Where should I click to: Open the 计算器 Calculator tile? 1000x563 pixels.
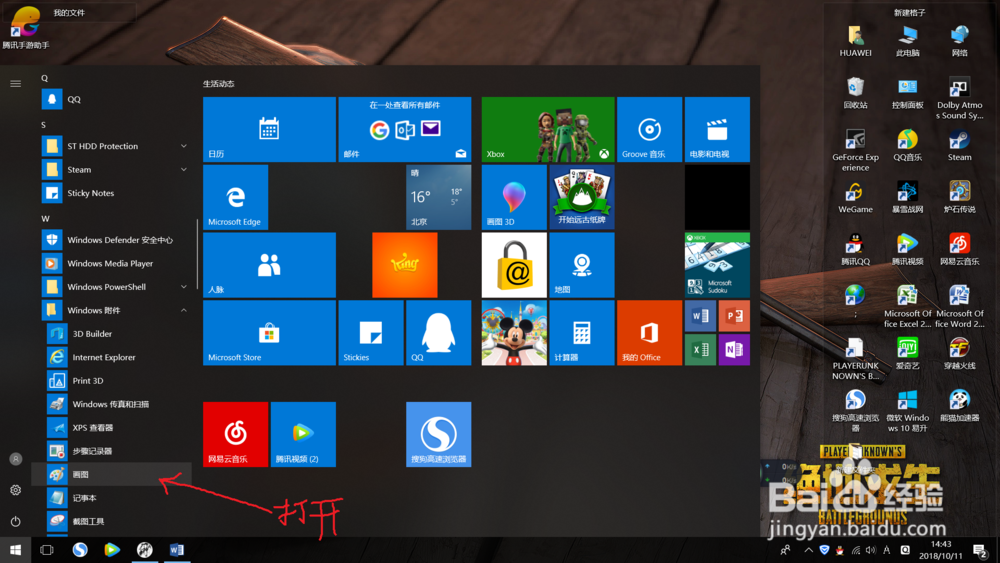click(x=582, y=333)
